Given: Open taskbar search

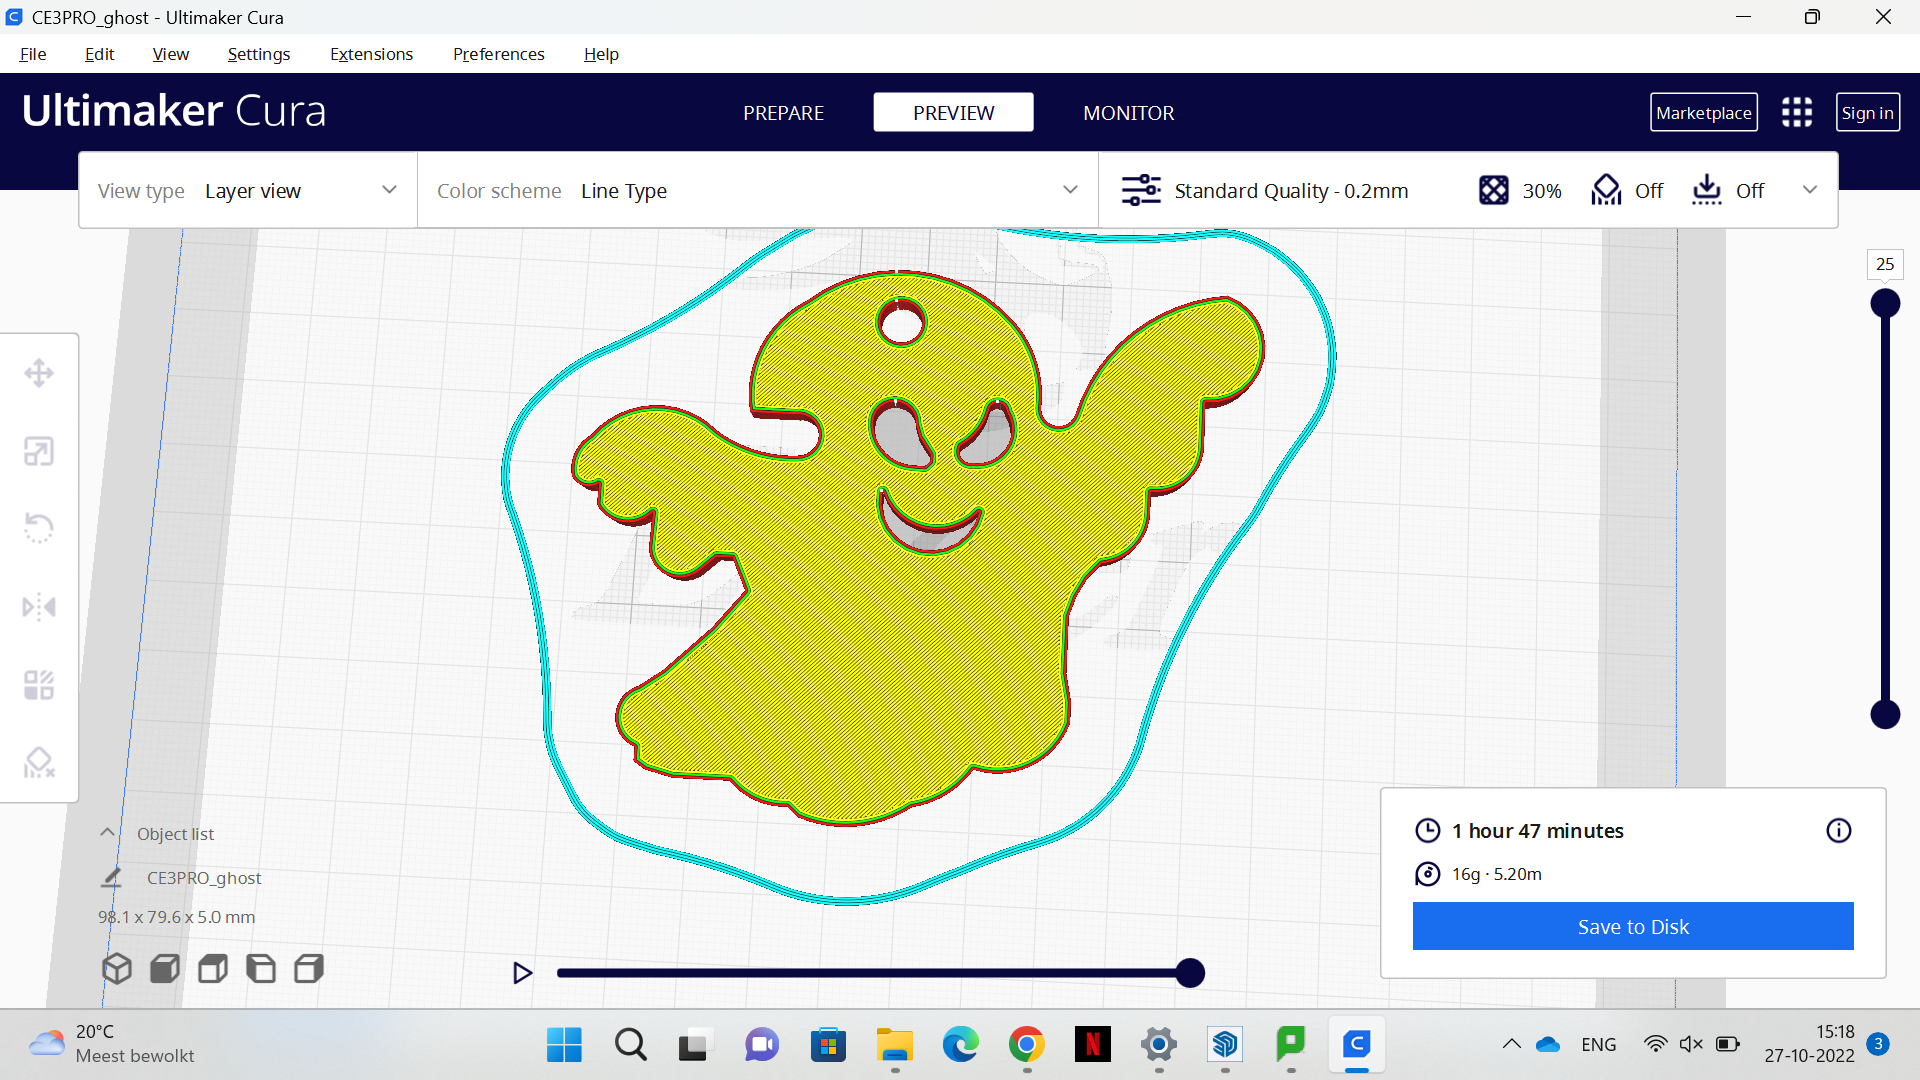Looking at the screenshot, I should point(630,1045).
